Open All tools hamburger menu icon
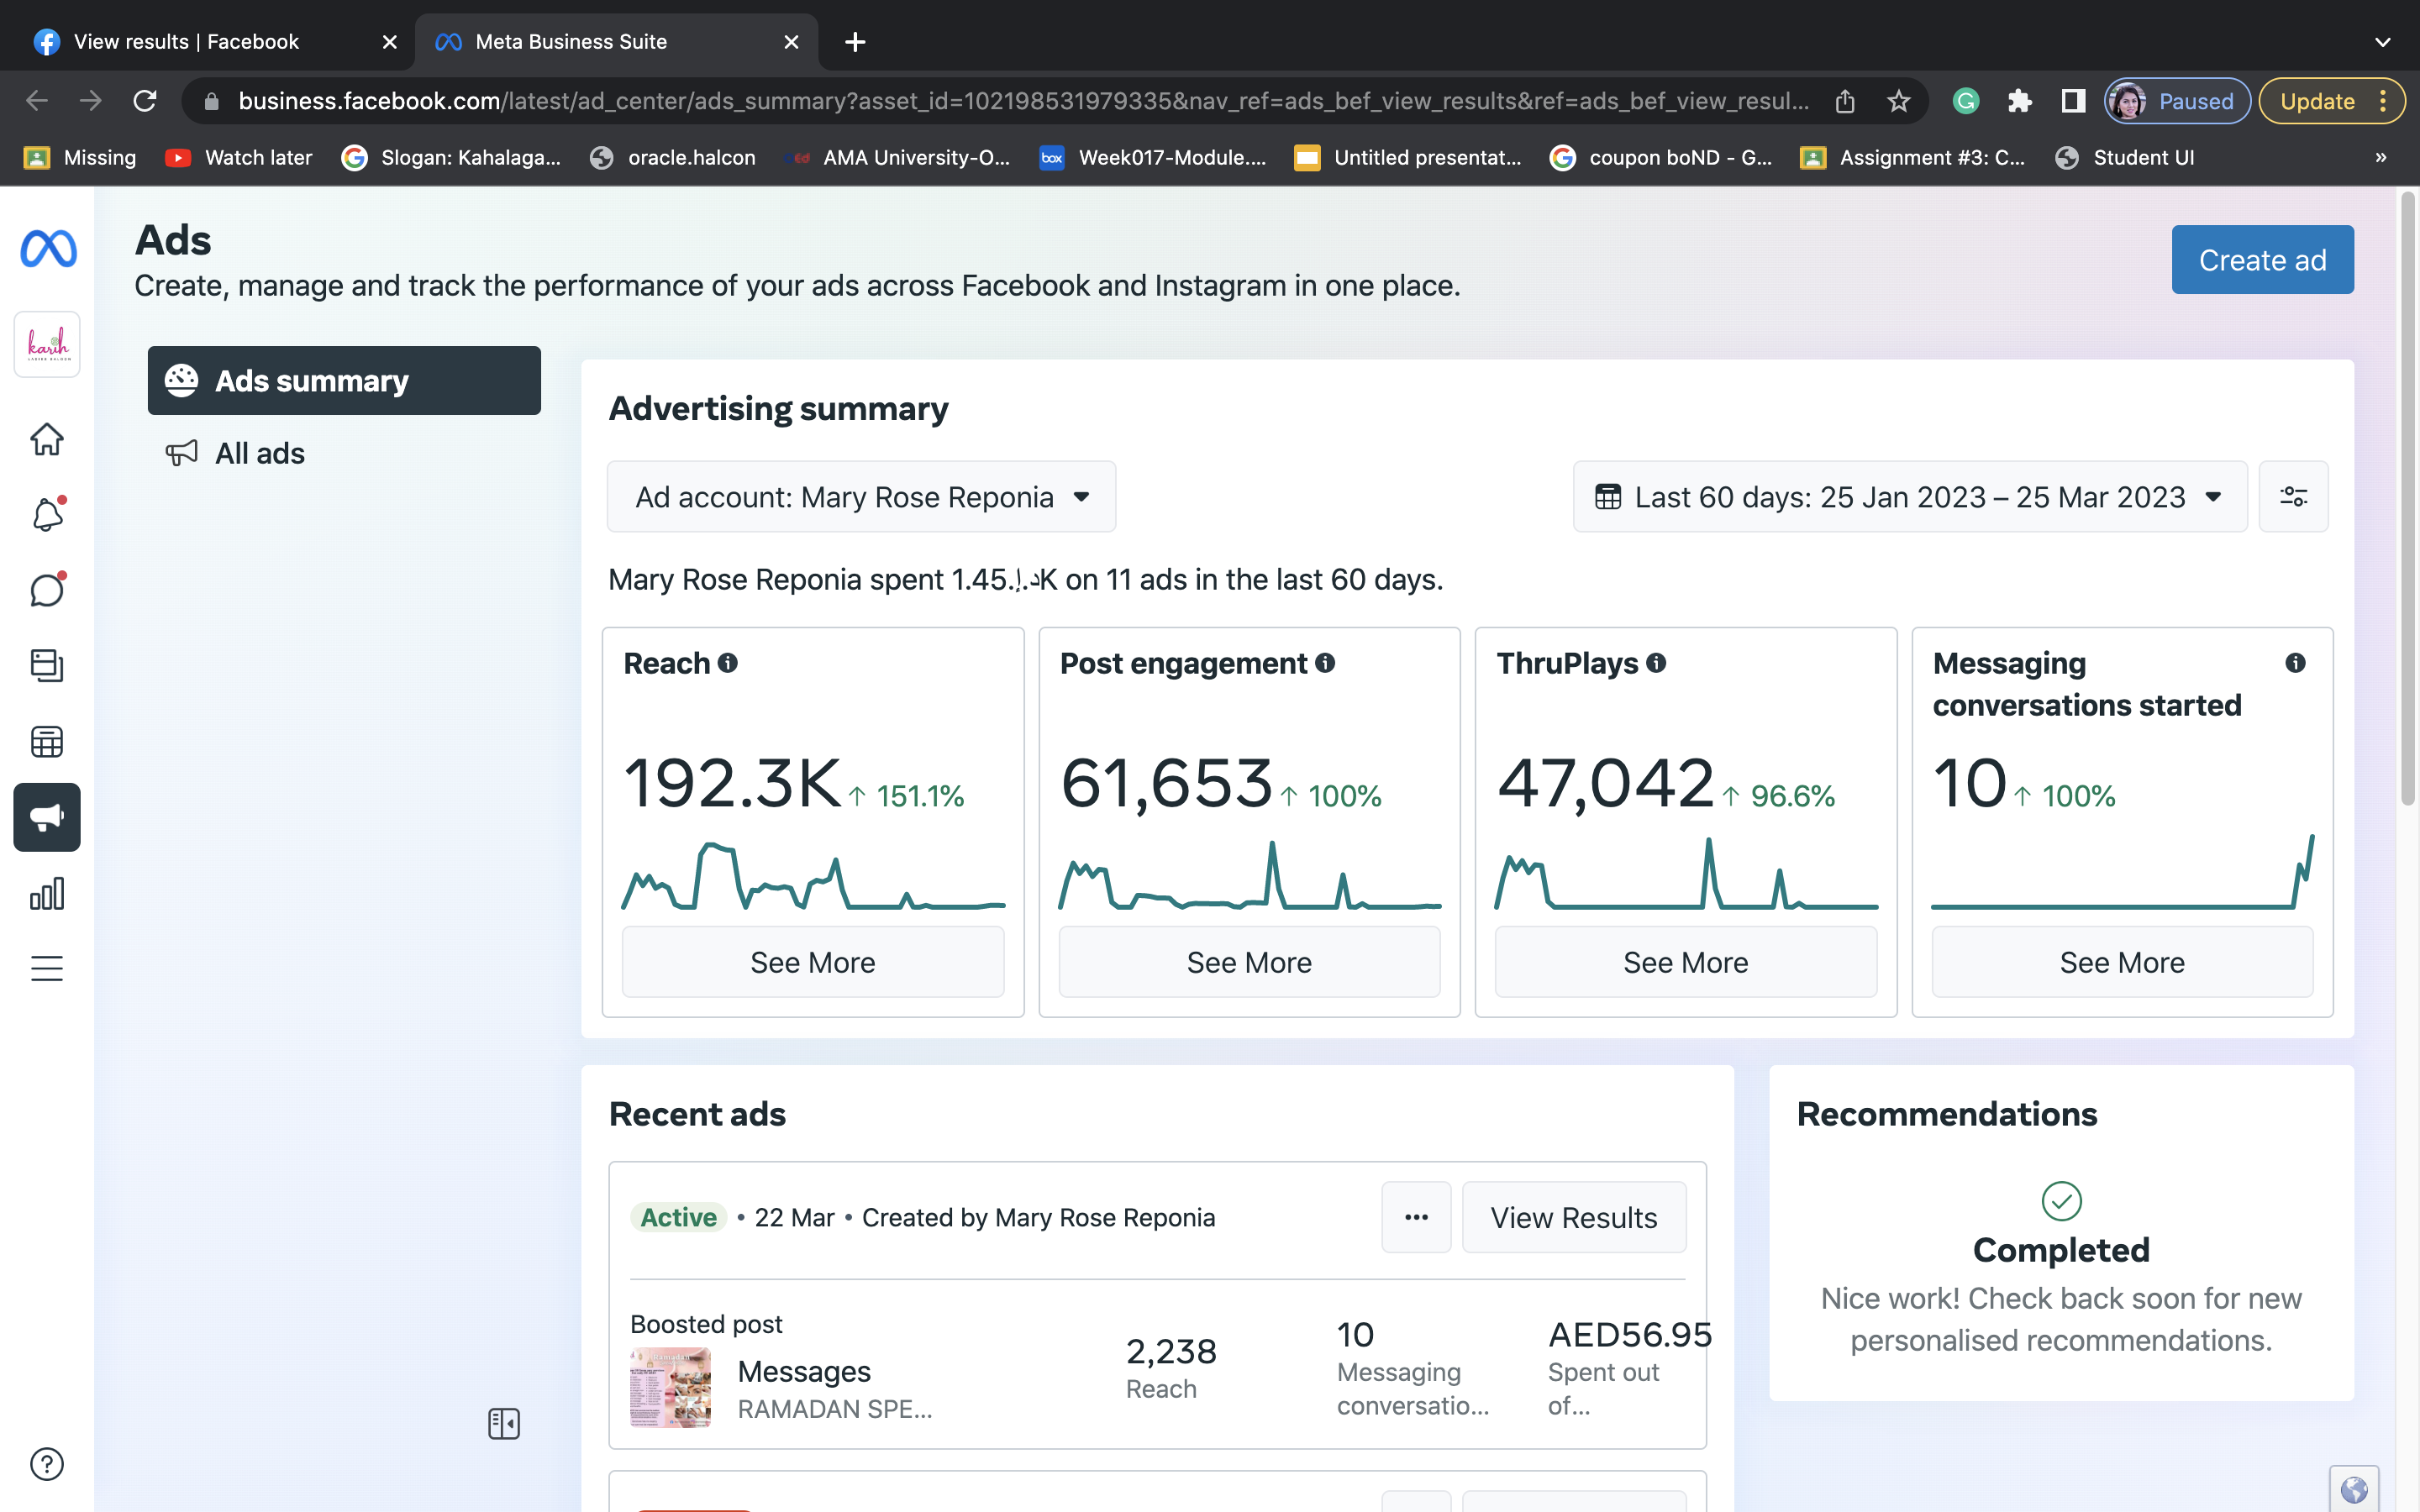2420x1512 pixels. pyautogui.click(x=47, y=968)
